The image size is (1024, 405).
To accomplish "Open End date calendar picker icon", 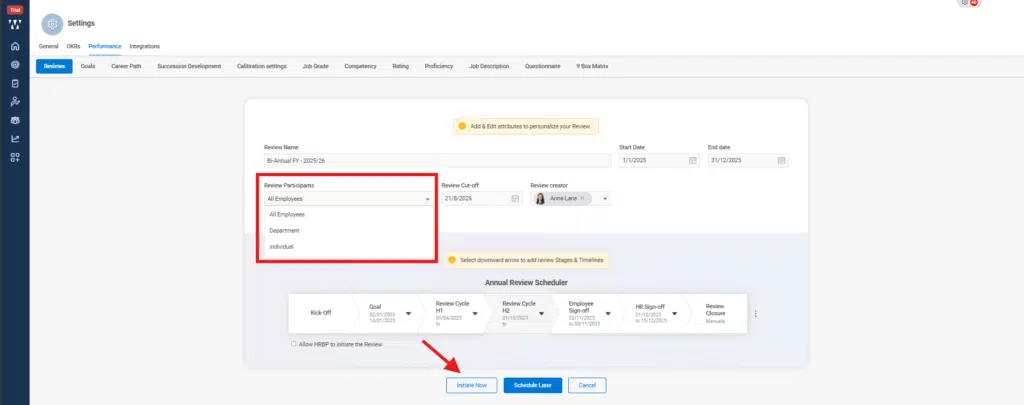I will 781,160.
